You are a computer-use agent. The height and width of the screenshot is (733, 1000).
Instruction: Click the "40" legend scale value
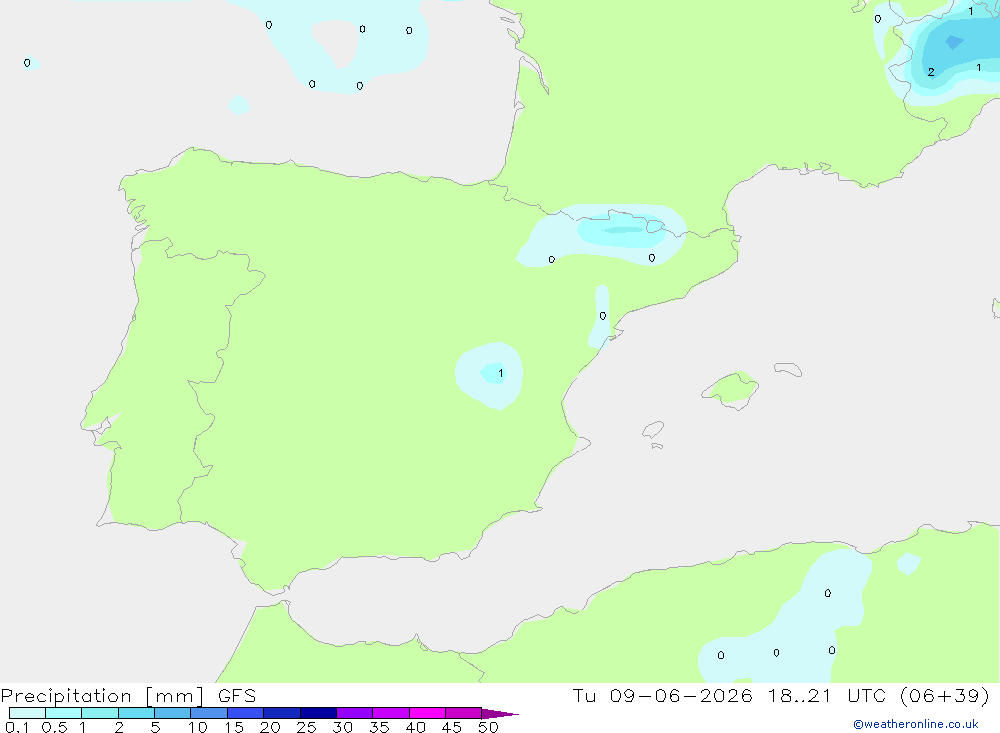point(415,727)
